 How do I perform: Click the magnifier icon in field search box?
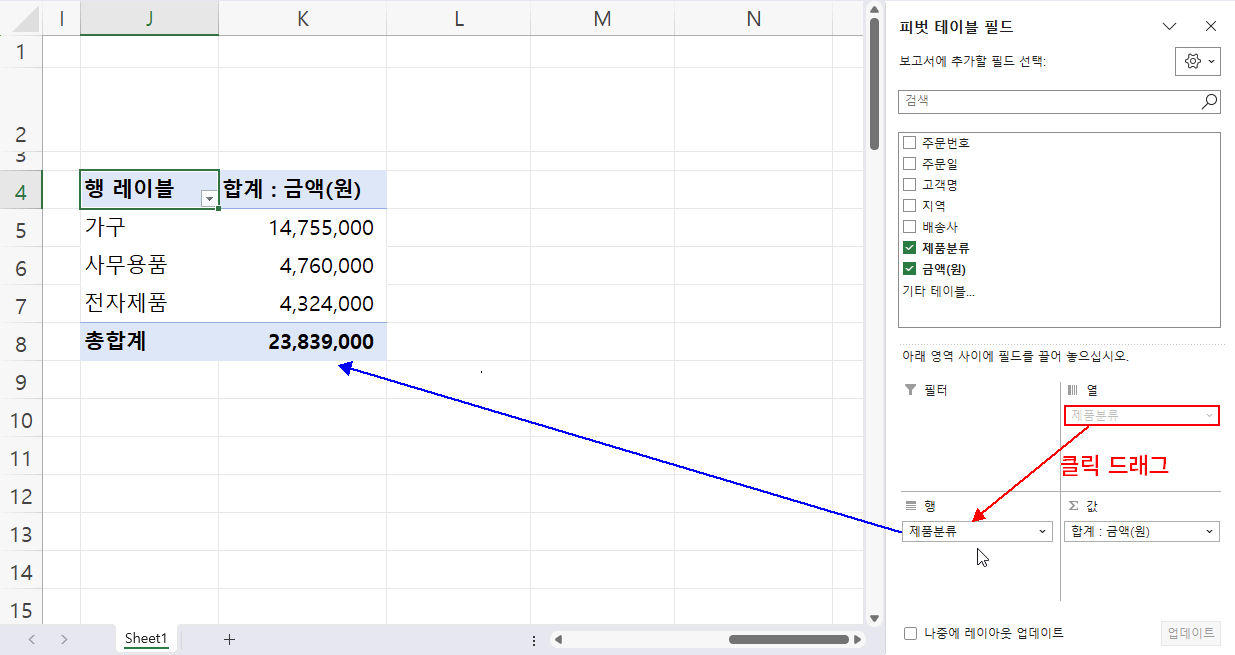coord(1209,101)
